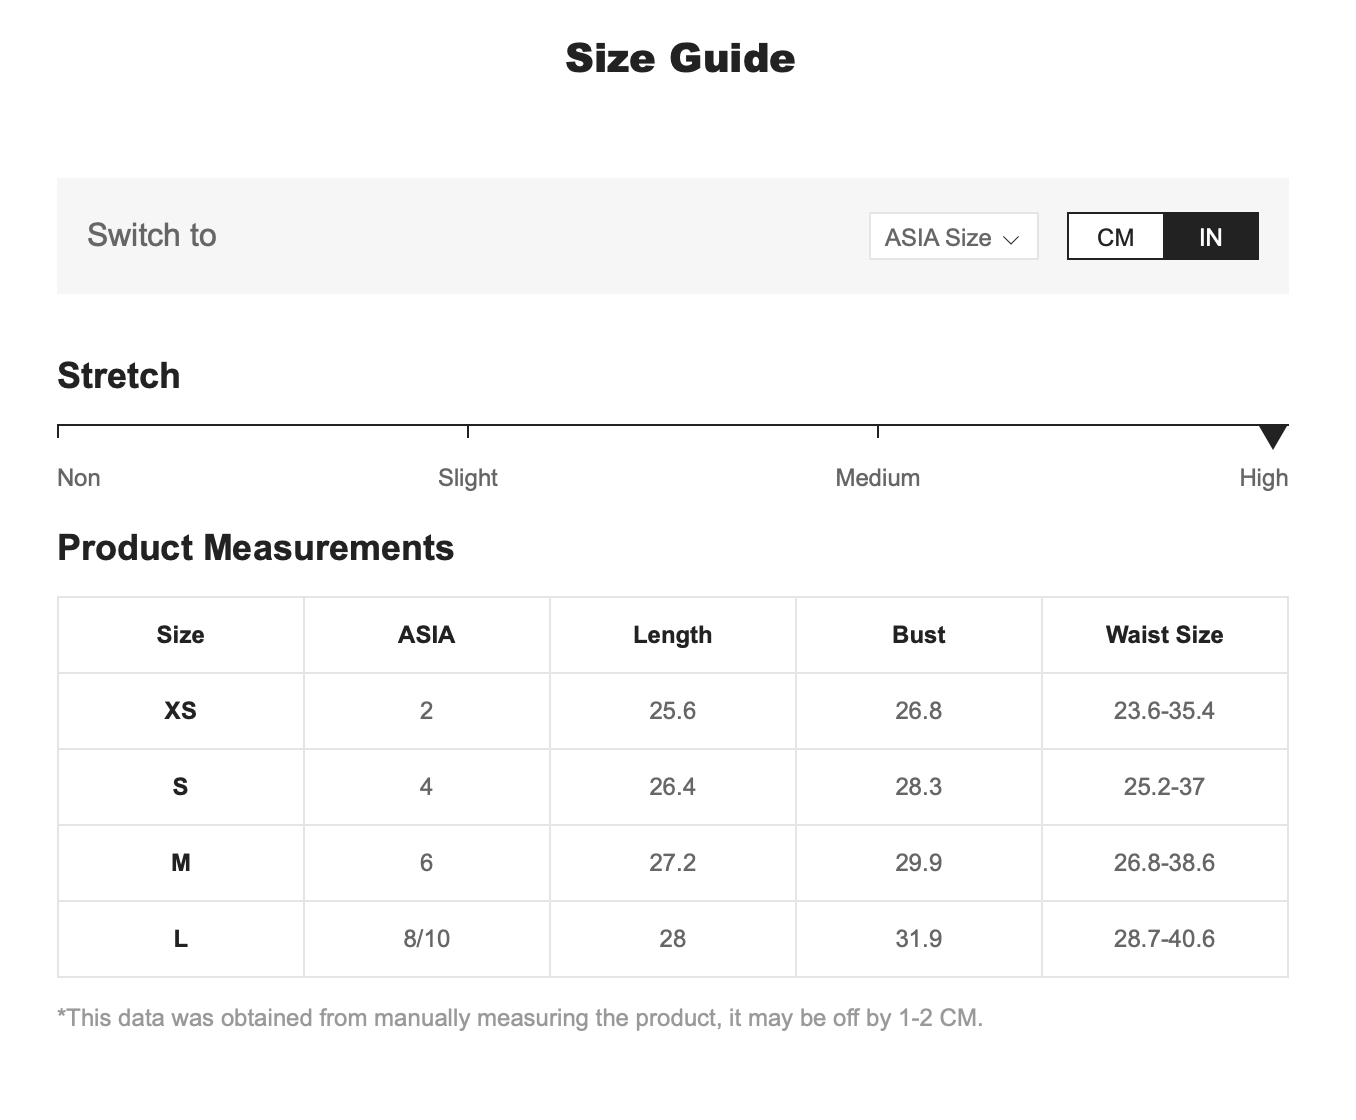Select the XS size row label
The height and width of the screenshot is (1120, 1356).
point(181,711)
